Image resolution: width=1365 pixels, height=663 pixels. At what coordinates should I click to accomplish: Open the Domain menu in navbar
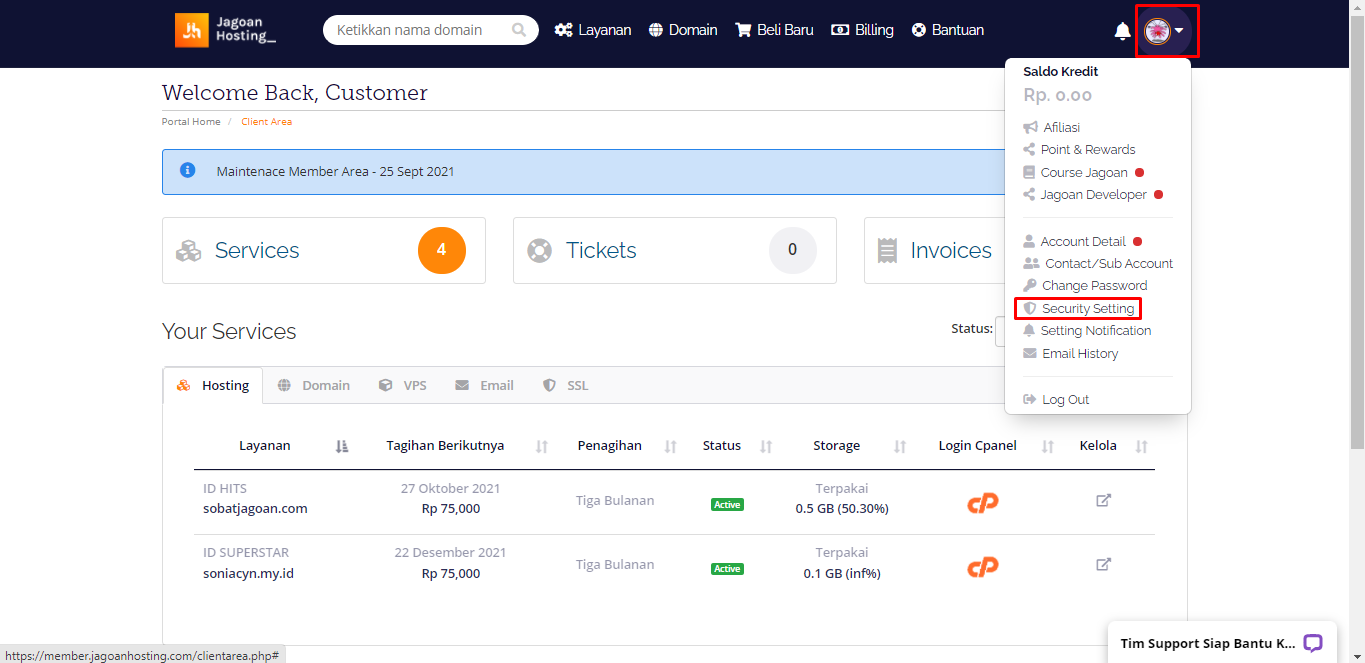683,30
